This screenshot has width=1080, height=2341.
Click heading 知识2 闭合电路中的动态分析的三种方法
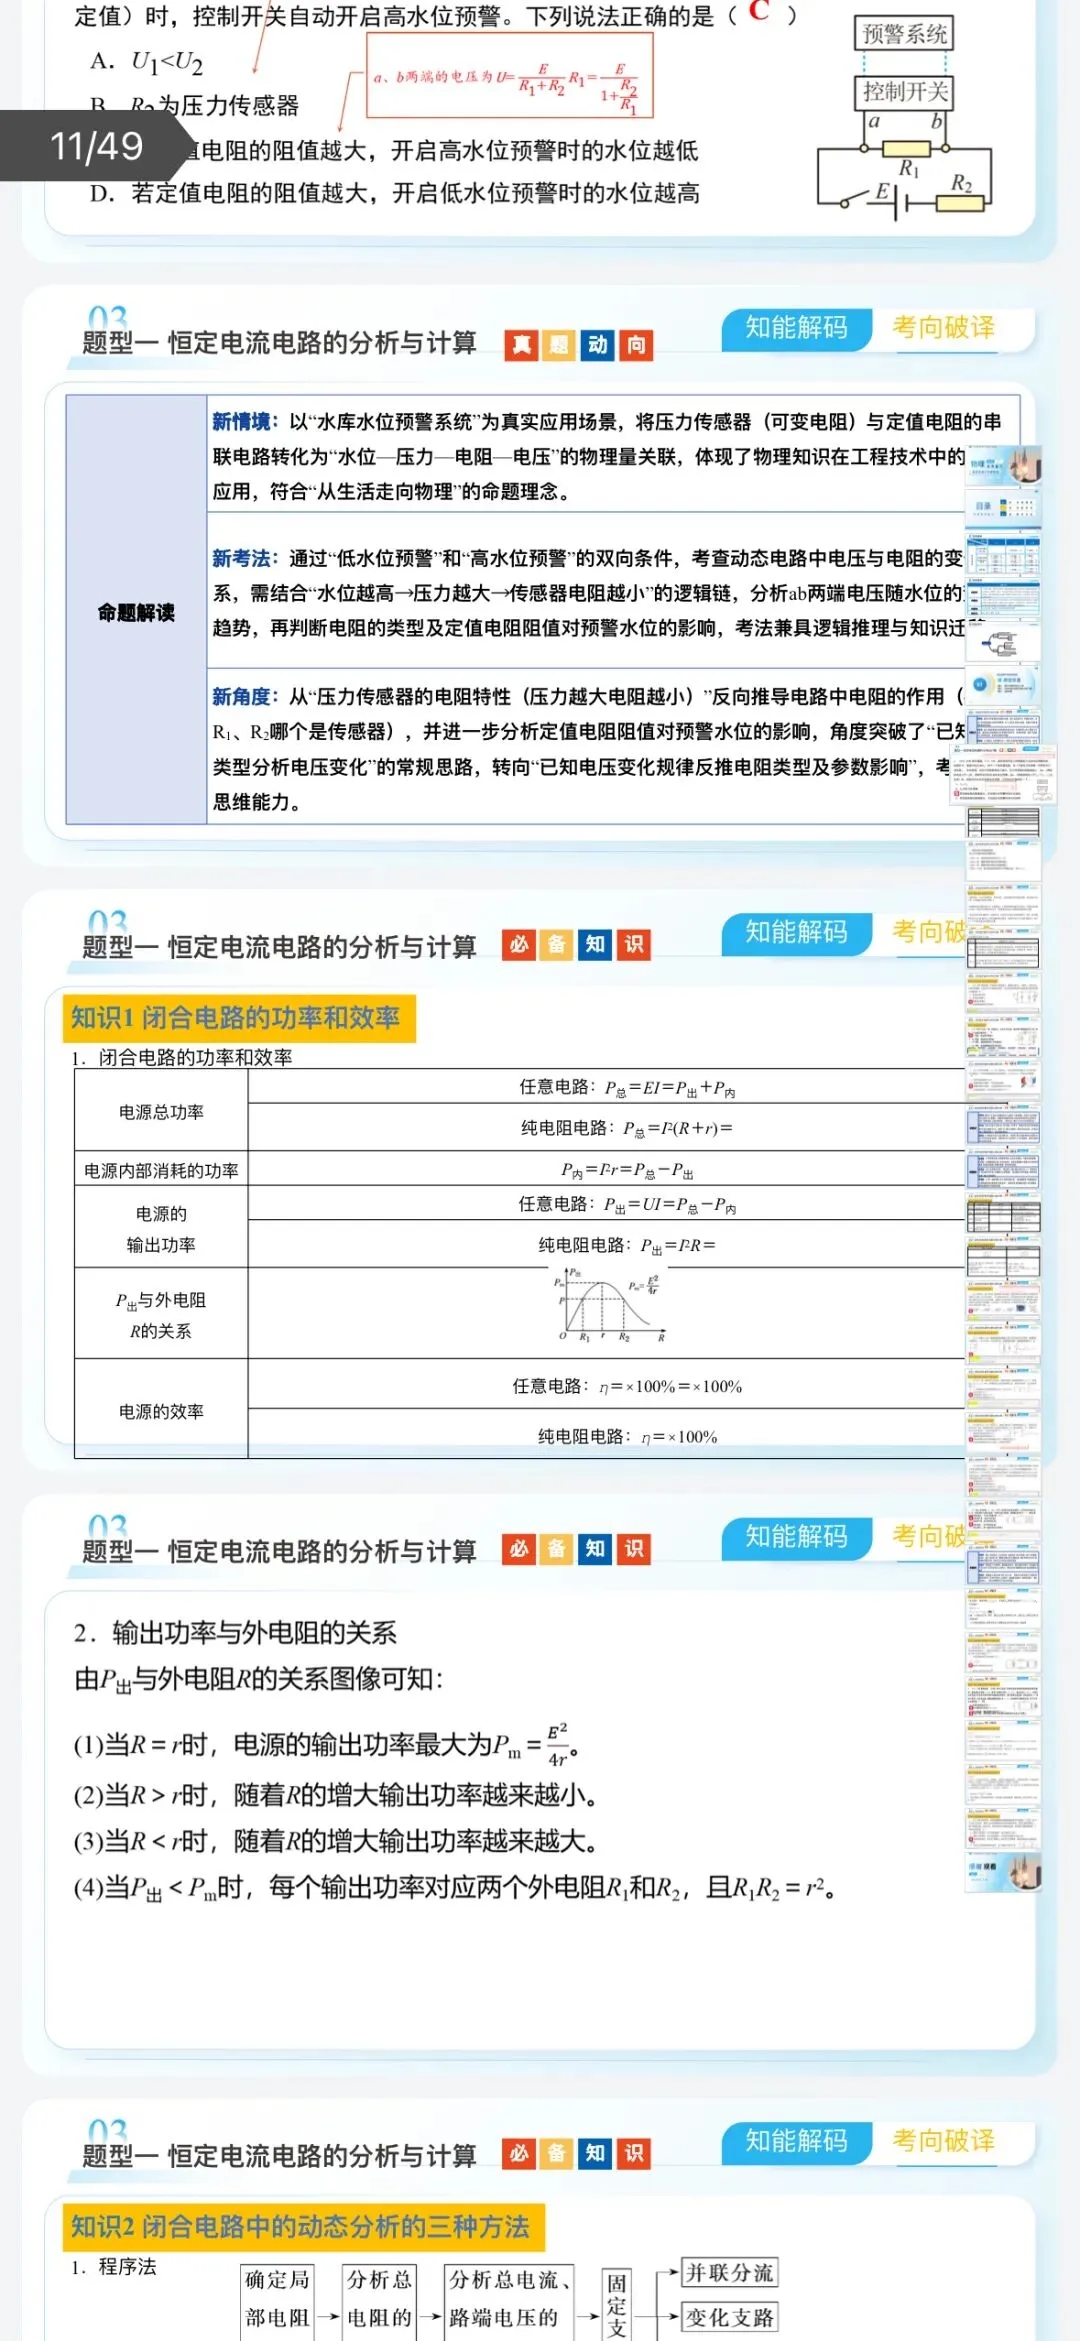tap(303, 2227)
